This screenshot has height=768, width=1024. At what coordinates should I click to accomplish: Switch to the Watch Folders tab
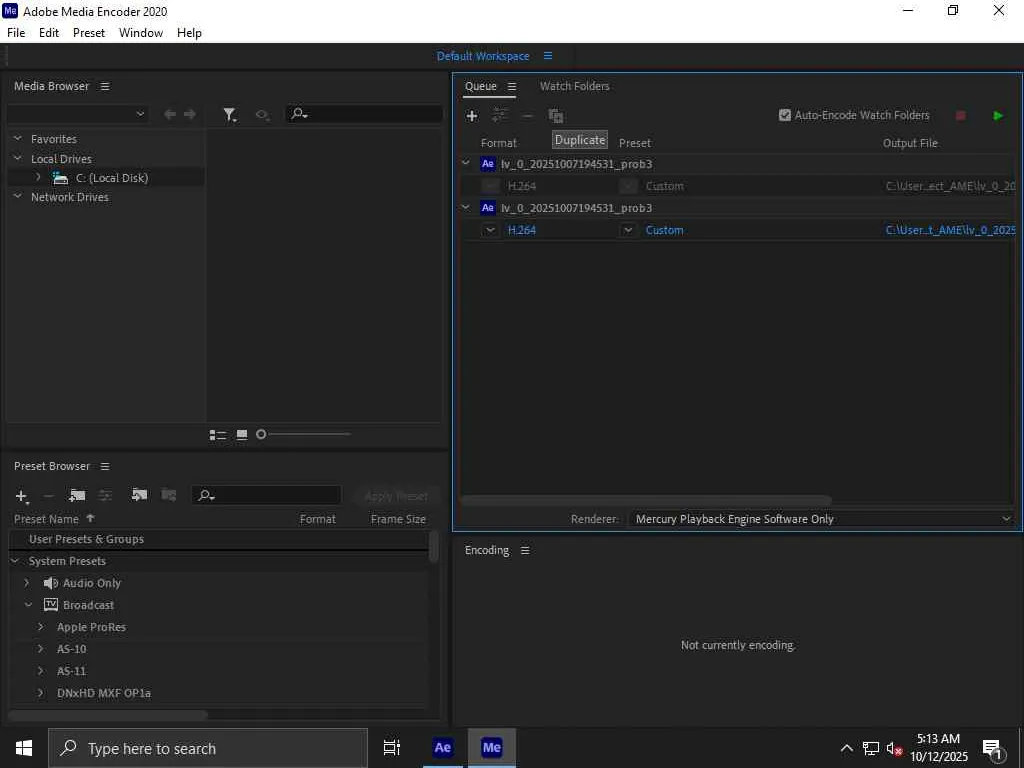pos(575,86)
